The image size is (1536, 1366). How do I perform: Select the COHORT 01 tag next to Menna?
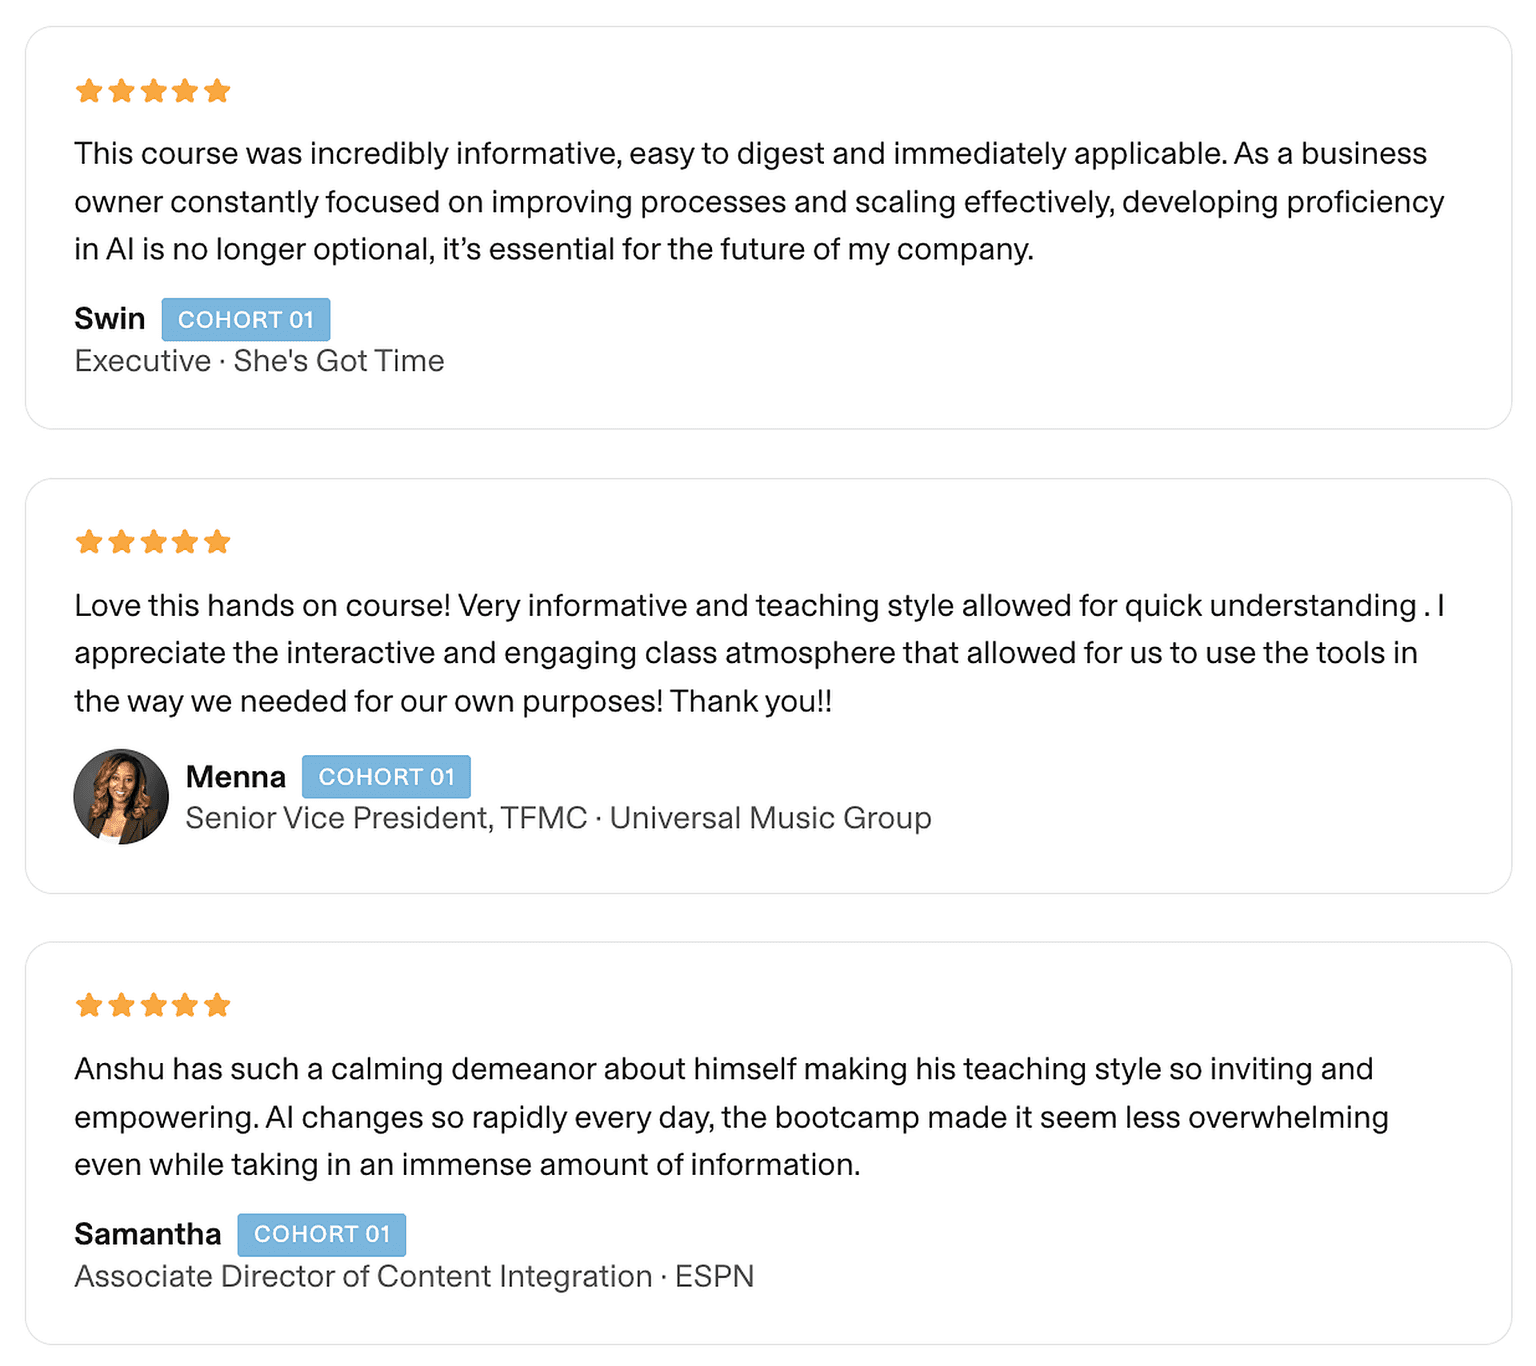[386, 777]
